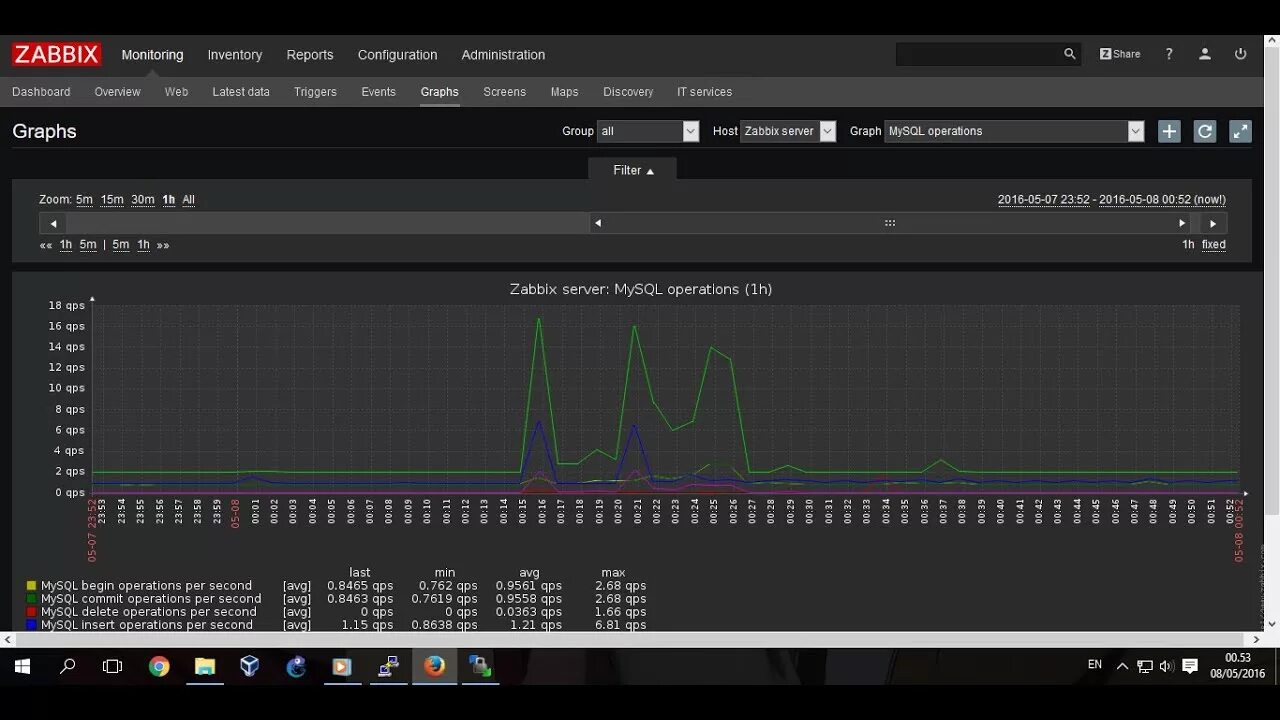Screen dimensions: 1280x720
Task: Add graph to favourites with plus icon
Action: click(x=1169, y=131)
